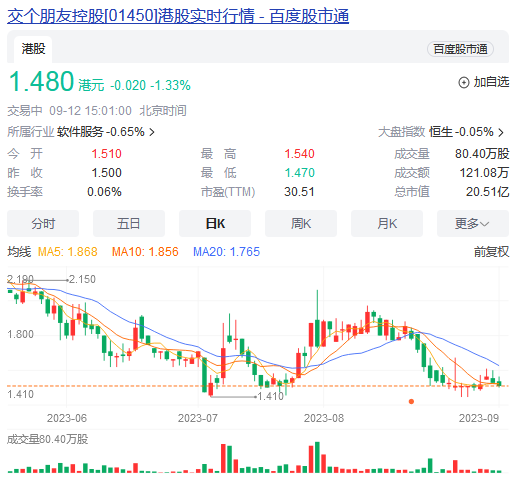Click the MA20 moving average legend

(226, 252)
